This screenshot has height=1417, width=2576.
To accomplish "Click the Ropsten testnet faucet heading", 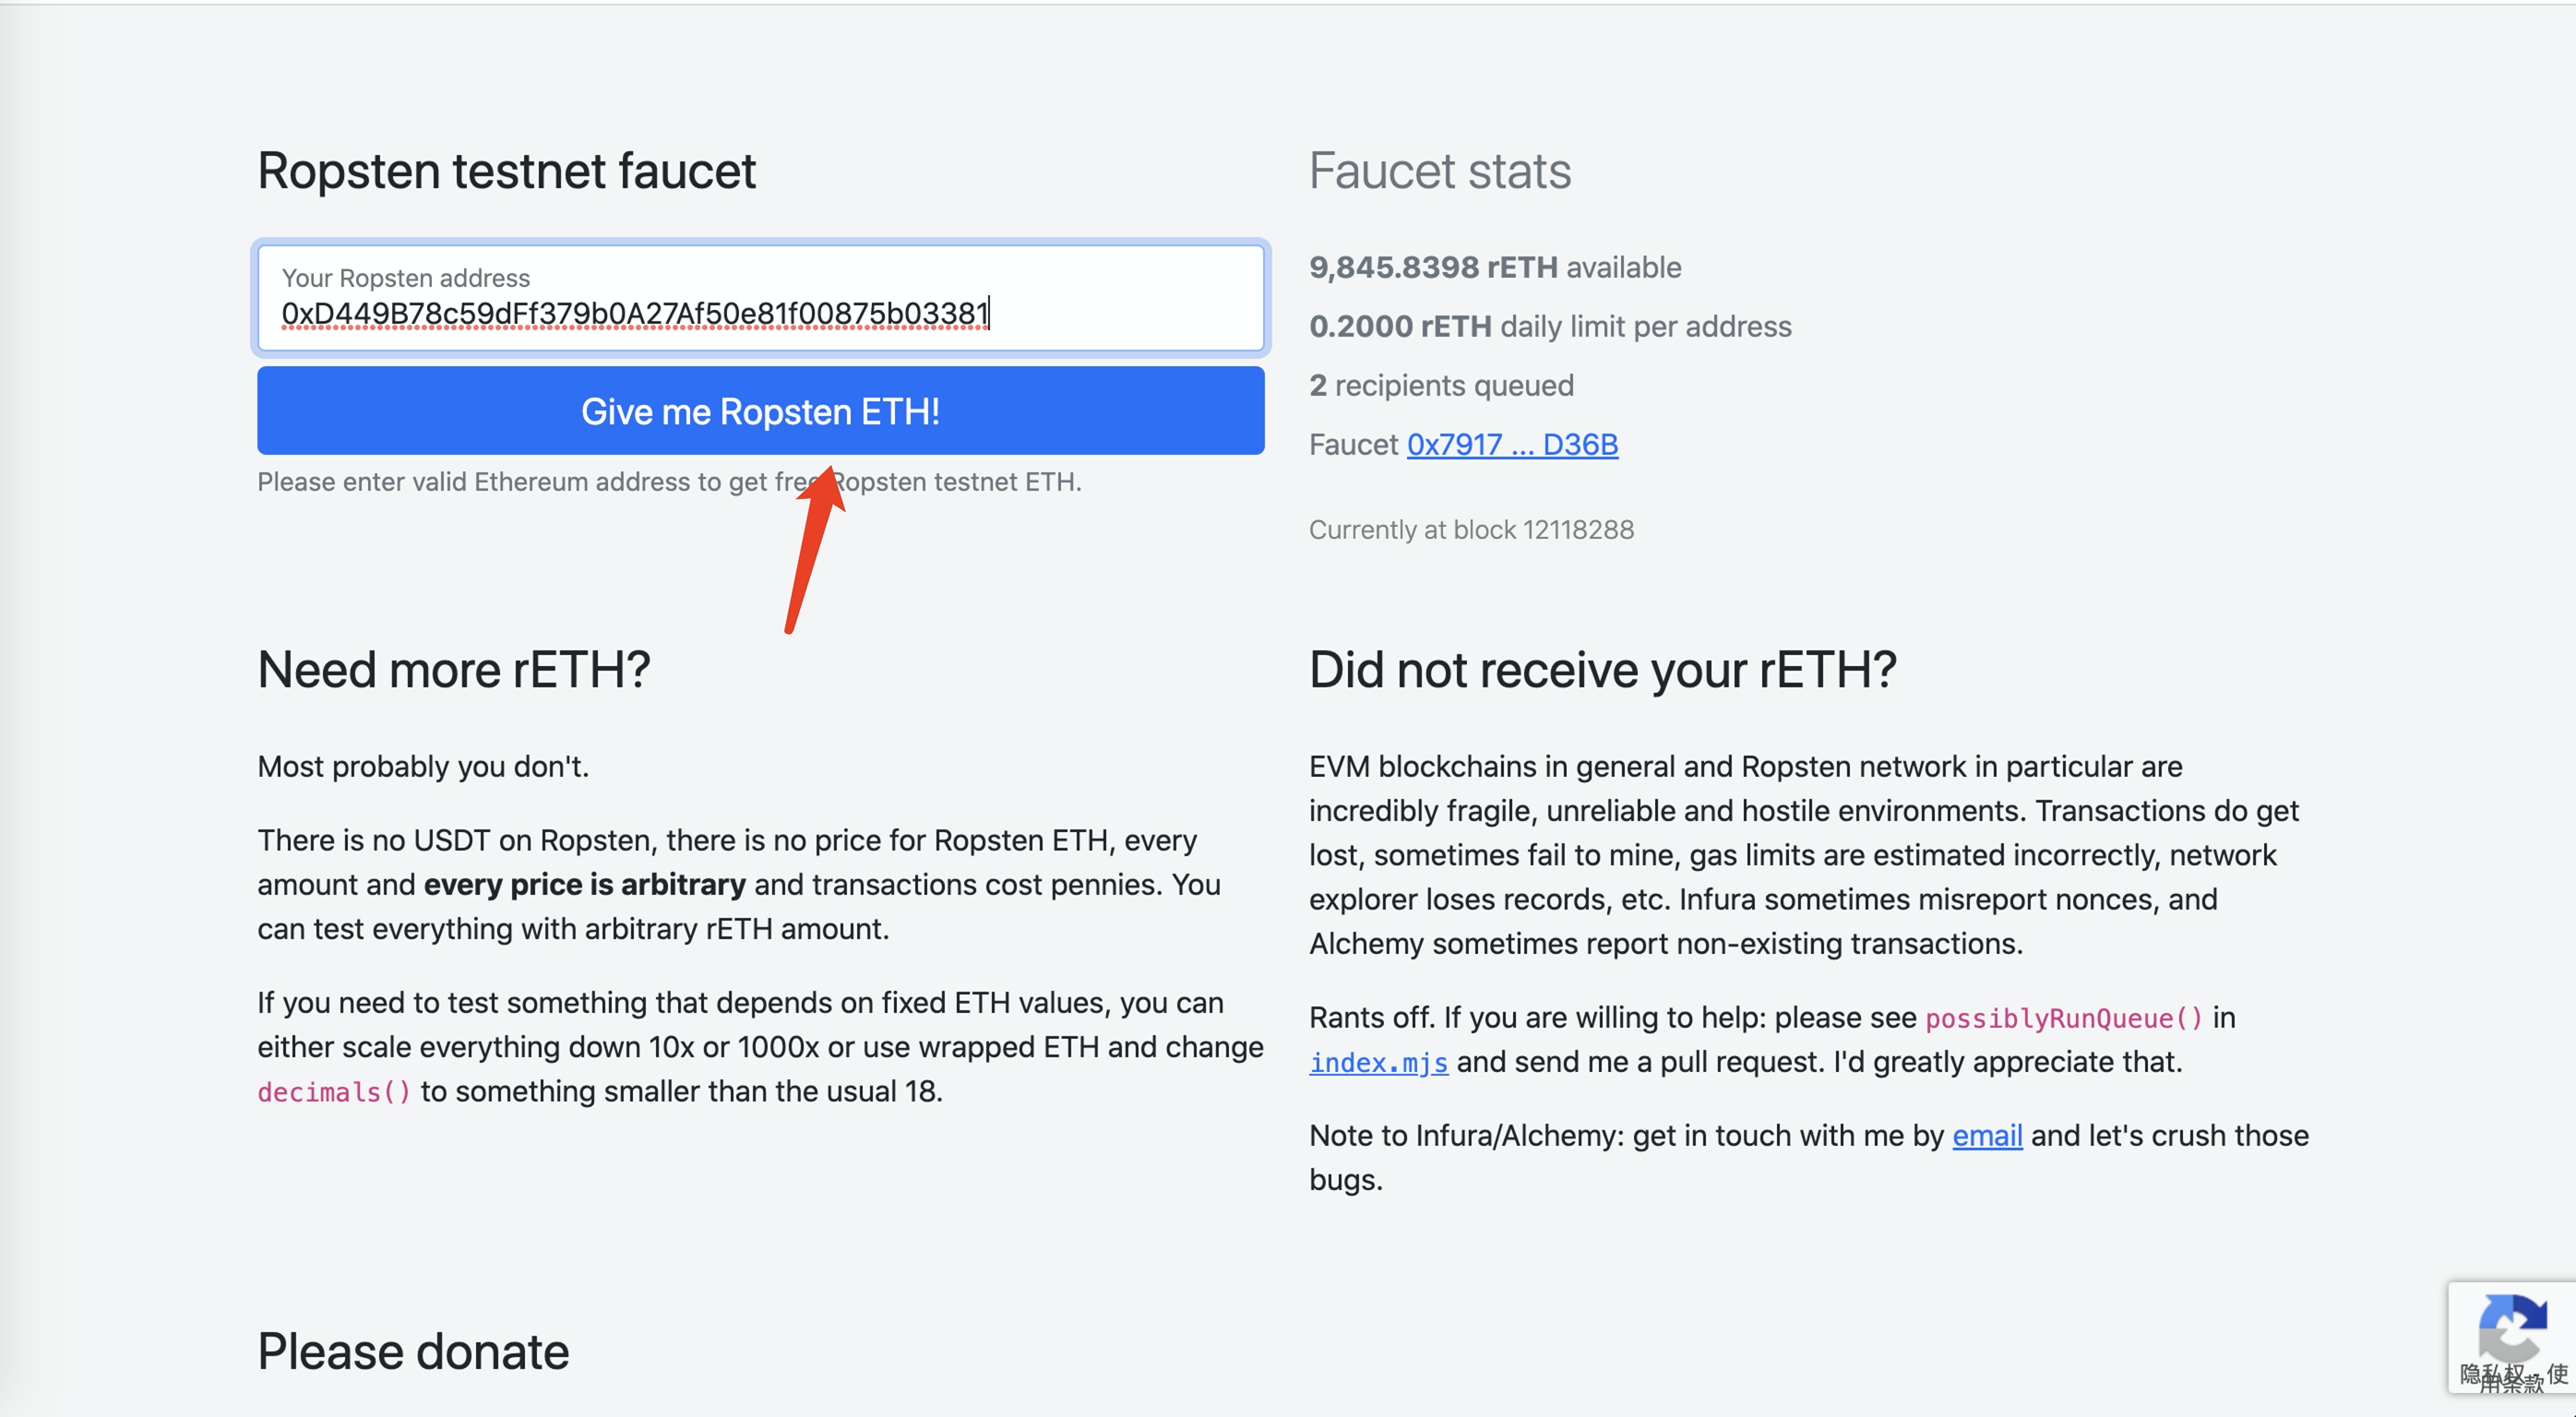I will (506, 171).
